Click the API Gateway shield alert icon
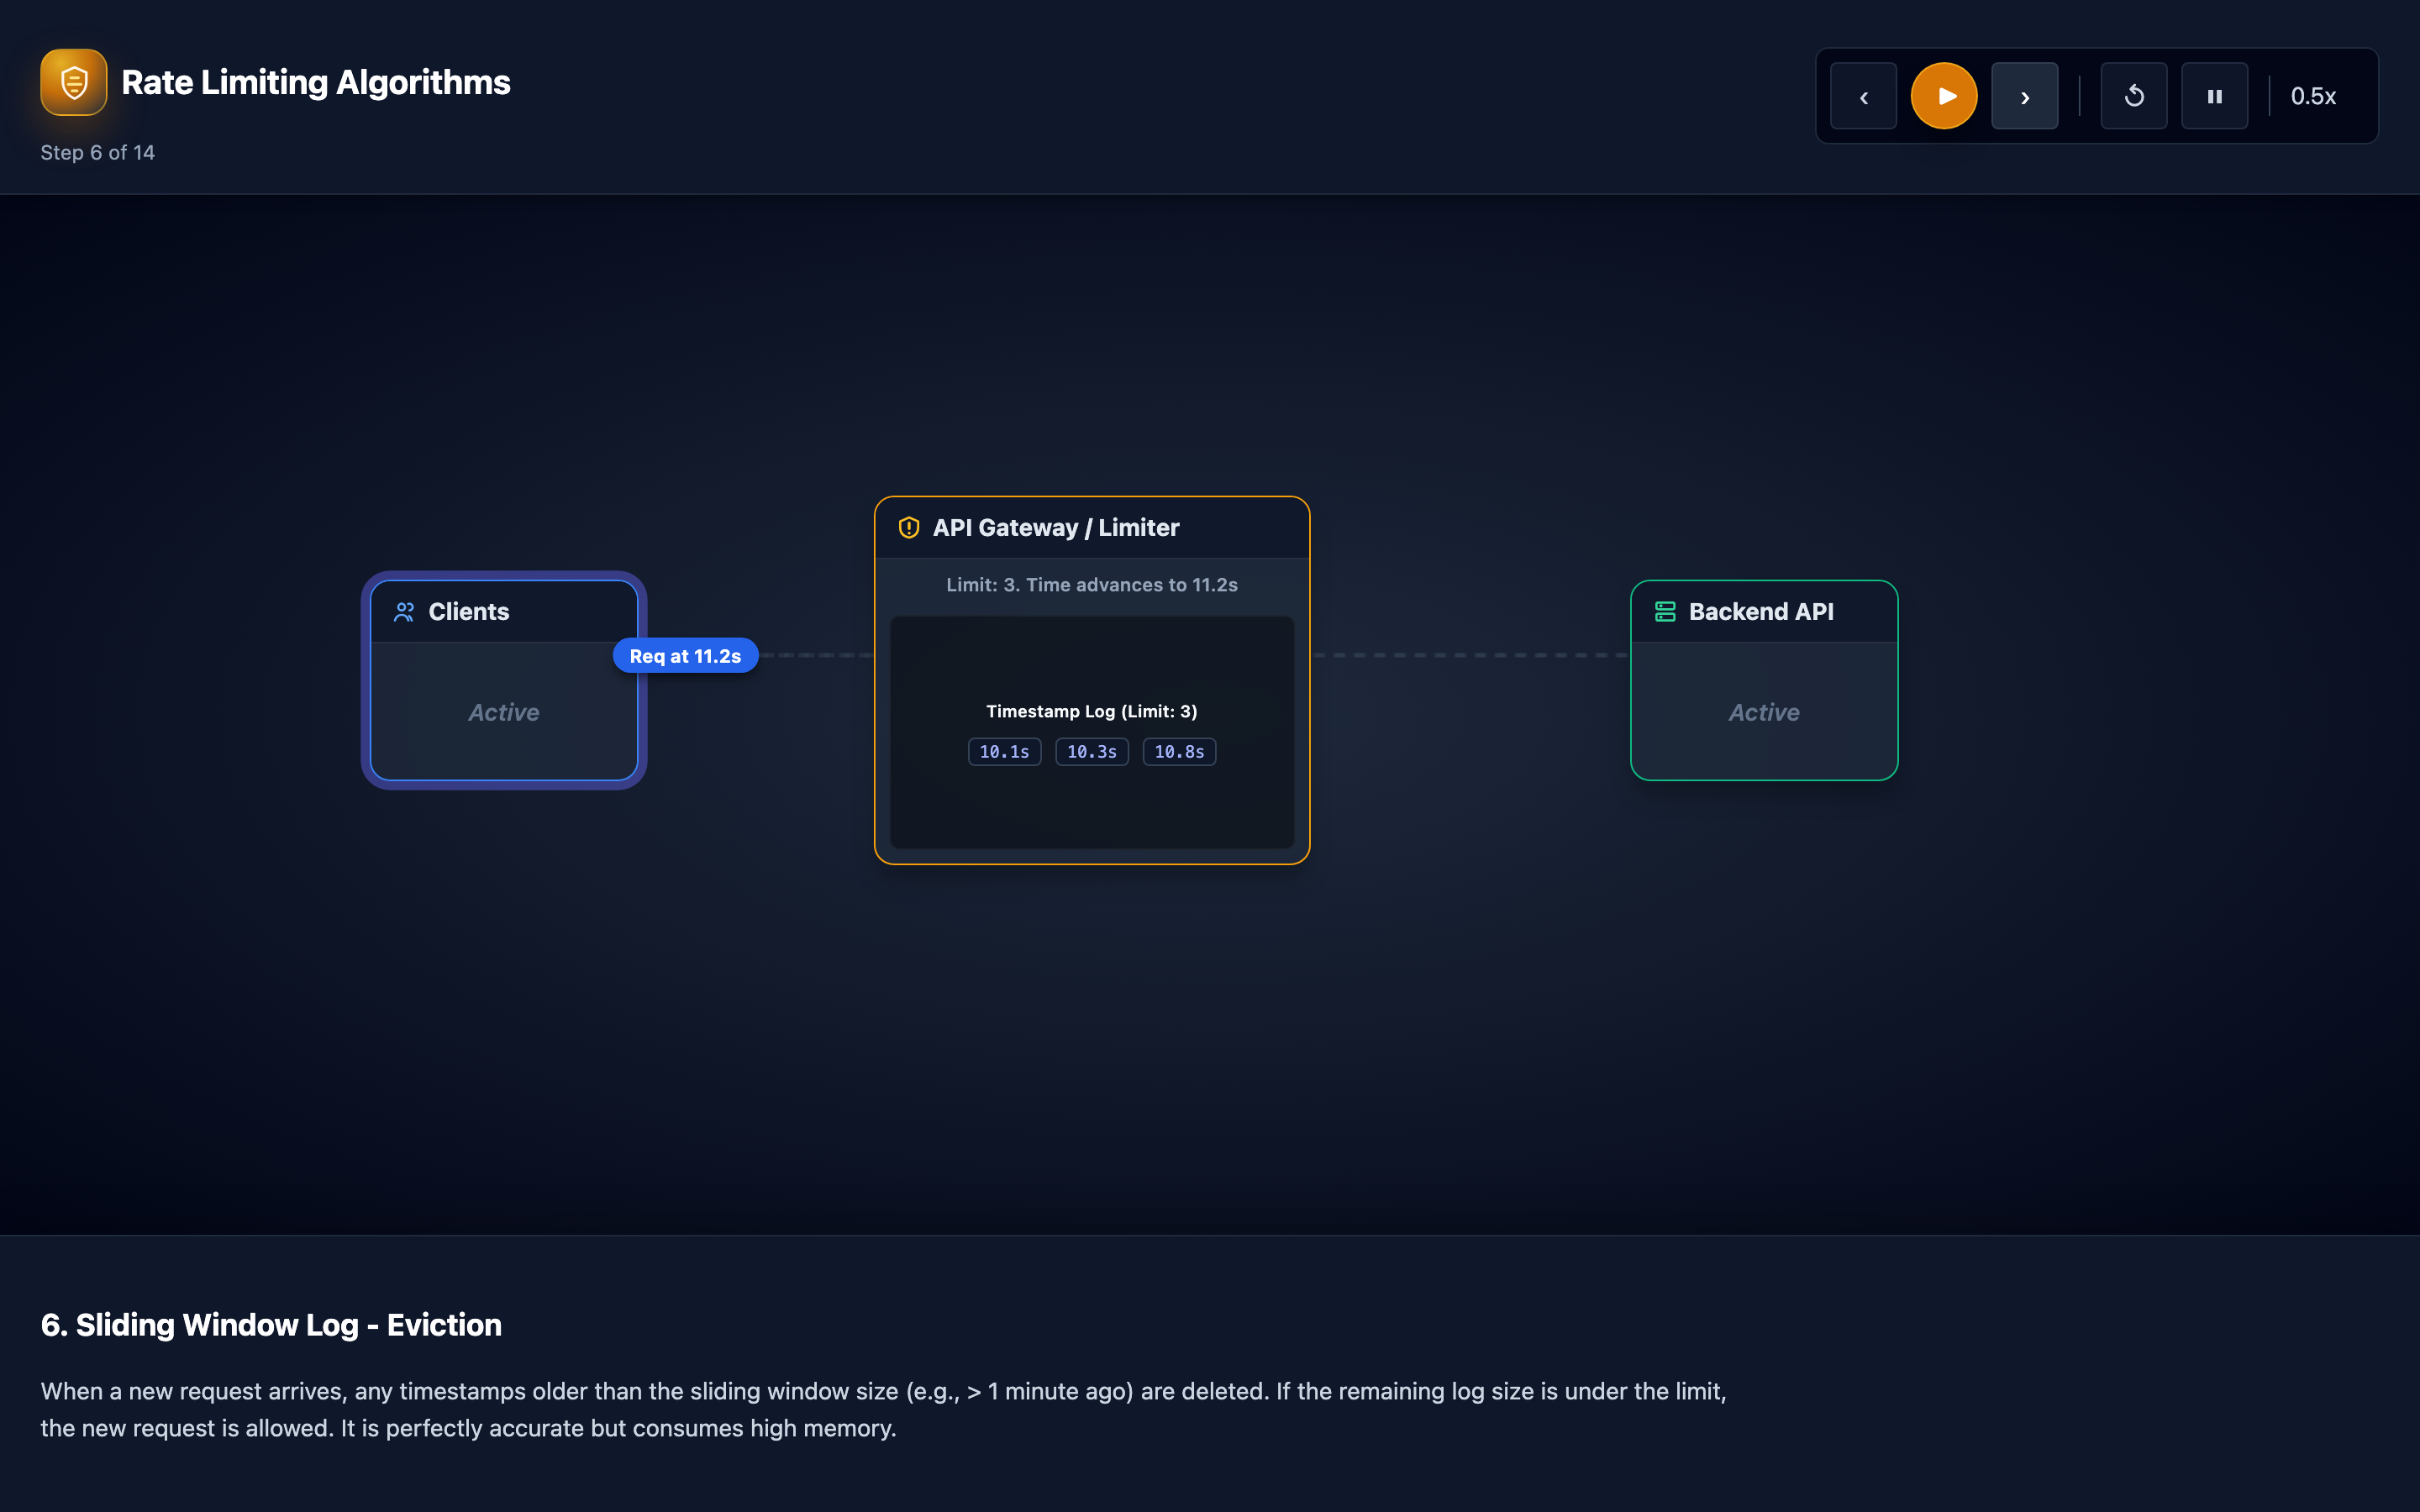This screenshot has height=1512, width=2420. 909,528
